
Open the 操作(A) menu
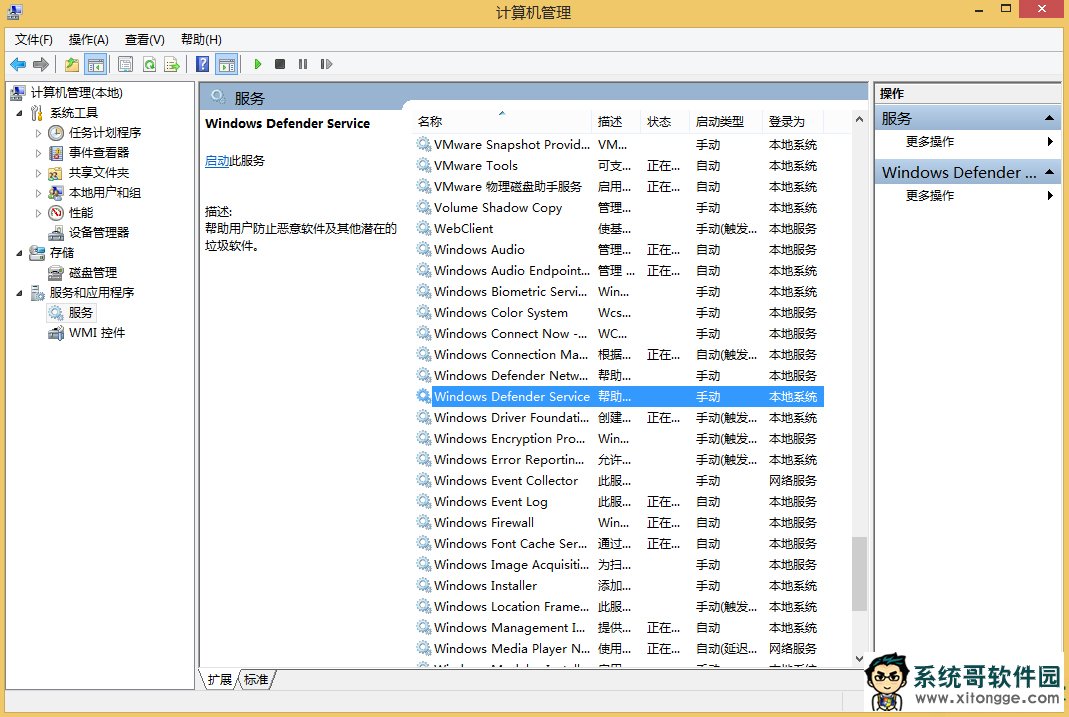click(x=88, y=39)
